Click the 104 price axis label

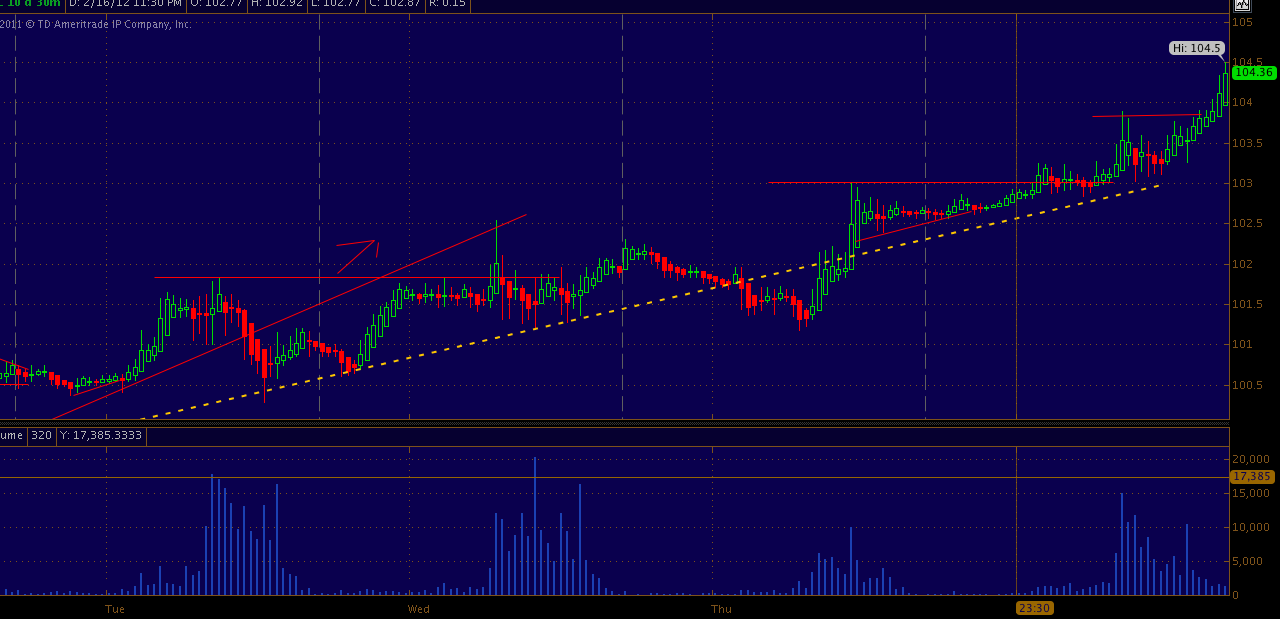(1242, 102)
